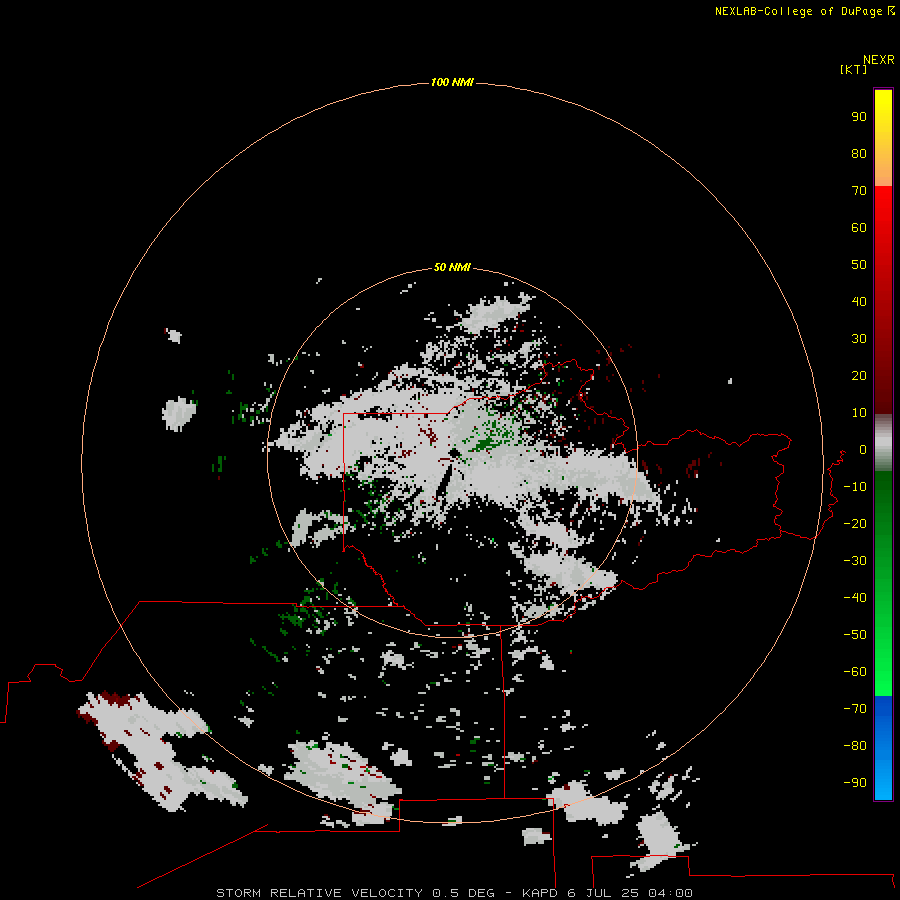Click the [KT] units label
The image size is (900, 900).
point(854,69)
